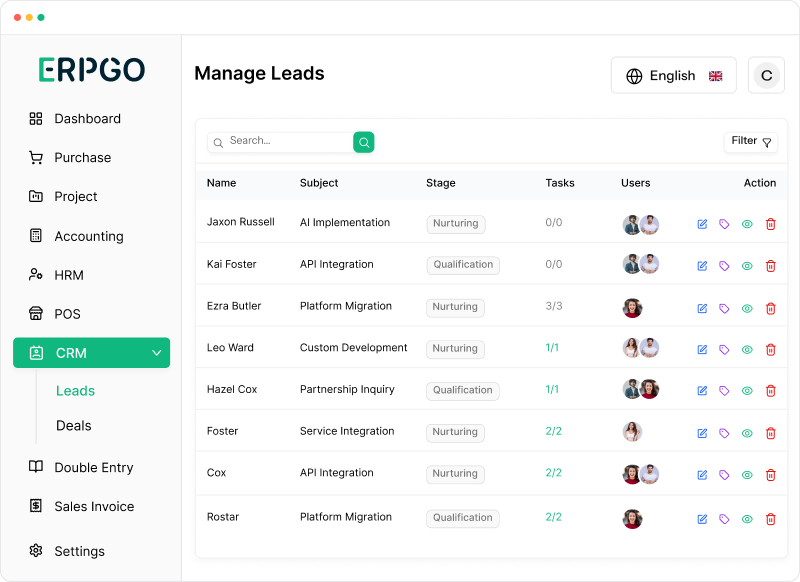Edit the Foster Service Integration lead
The width and height of the screenshot is (800, 582).
click(702, 433)
